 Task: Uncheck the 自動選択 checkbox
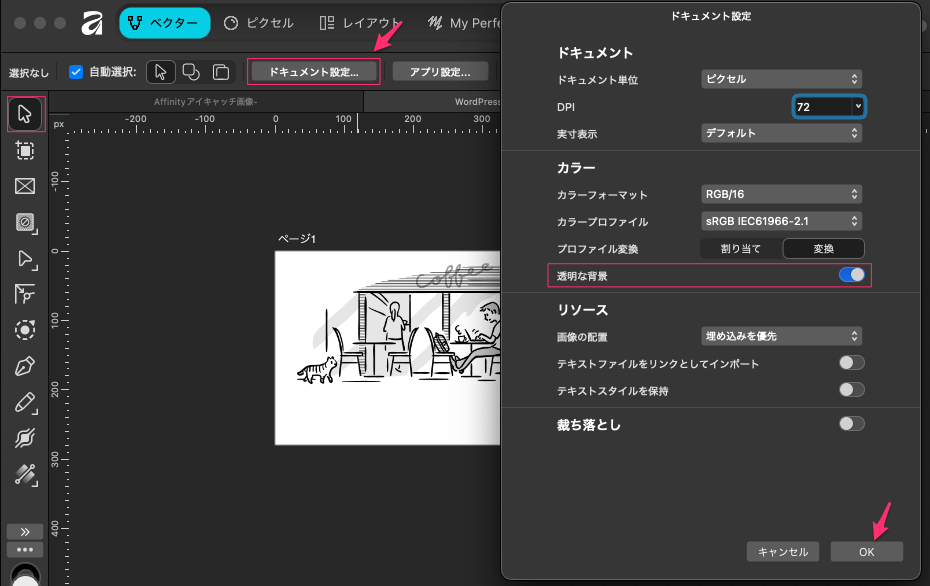(76, 72)
